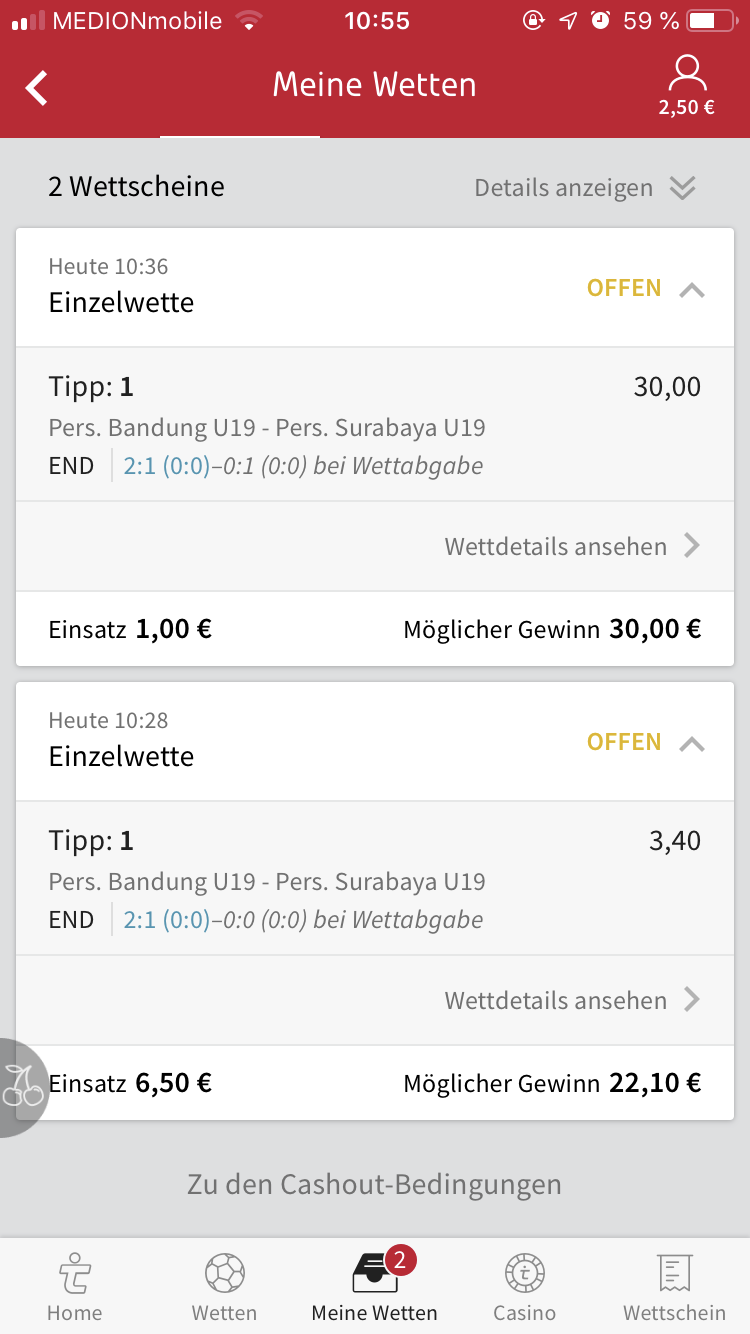
Task: Open the Home tab icon
Action: click(75, 1275)
